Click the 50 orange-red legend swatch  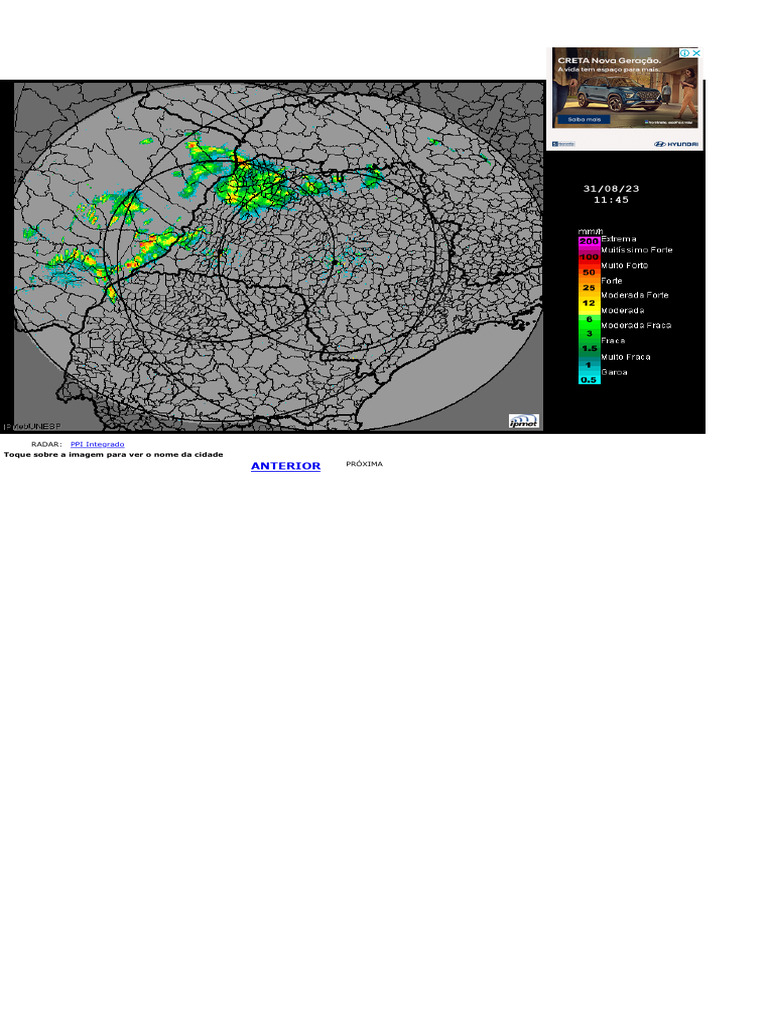589,272
